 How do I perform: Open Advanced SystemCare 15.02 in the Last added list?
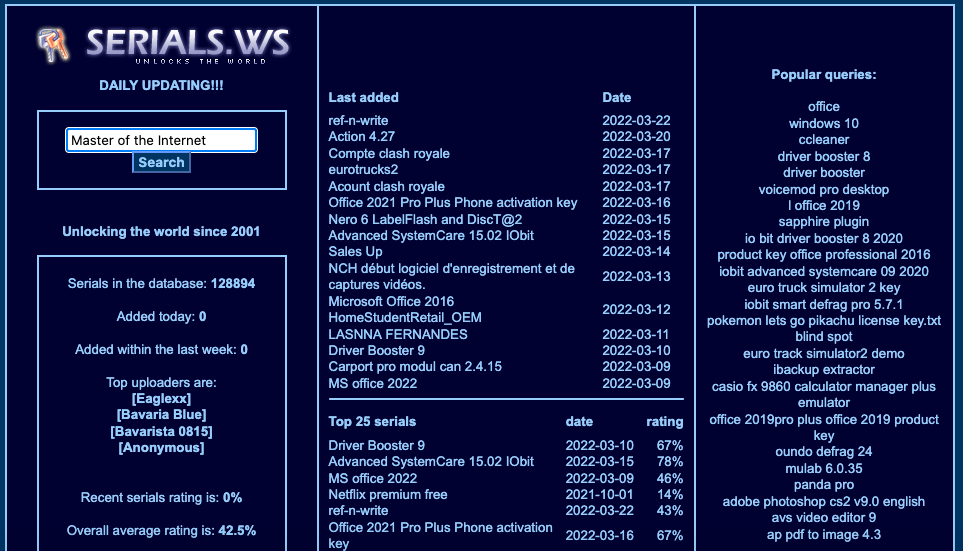coord(431,235)
